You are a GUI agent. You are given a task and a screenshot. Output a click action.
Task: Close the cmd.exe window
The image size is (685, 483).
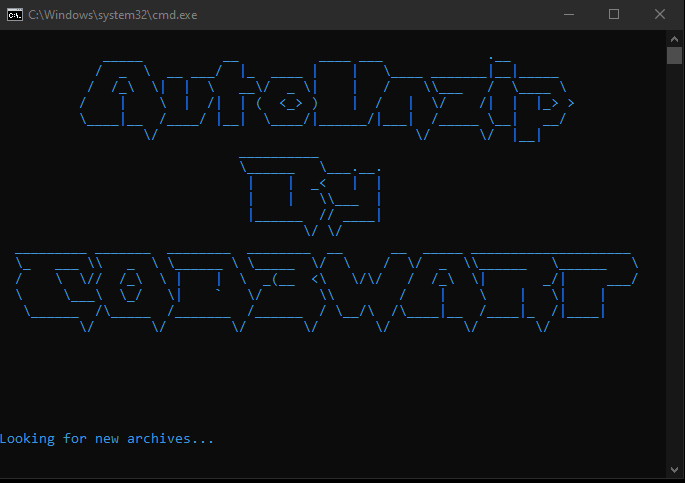[x=660, y=14]
